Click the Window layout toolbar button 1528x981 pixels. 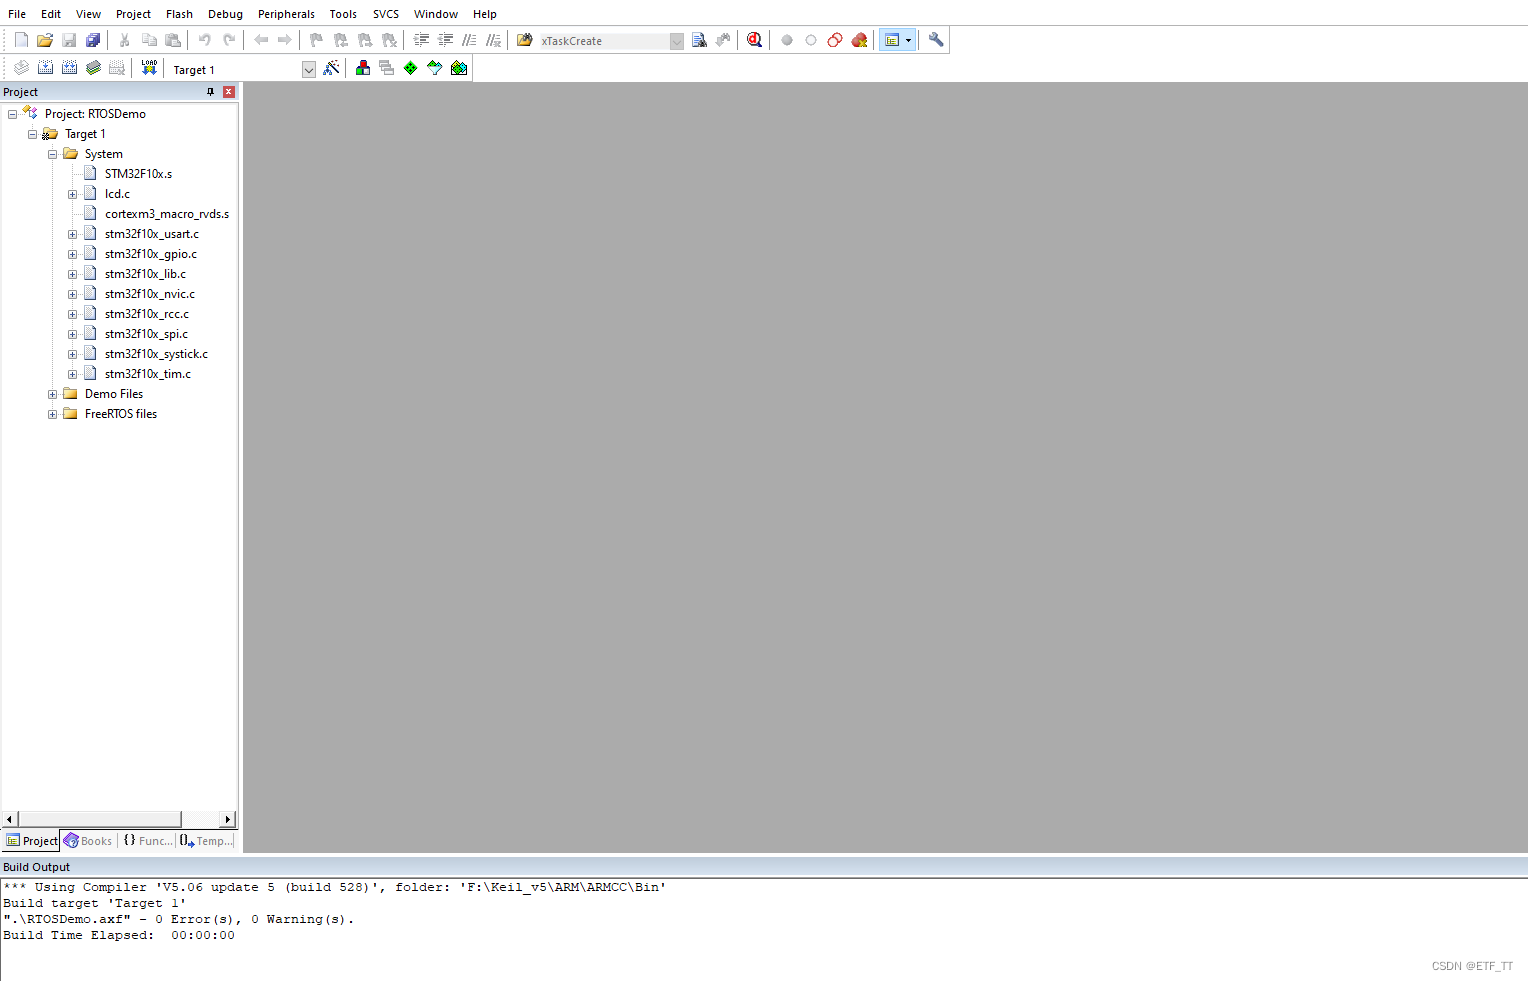point(892,40)
